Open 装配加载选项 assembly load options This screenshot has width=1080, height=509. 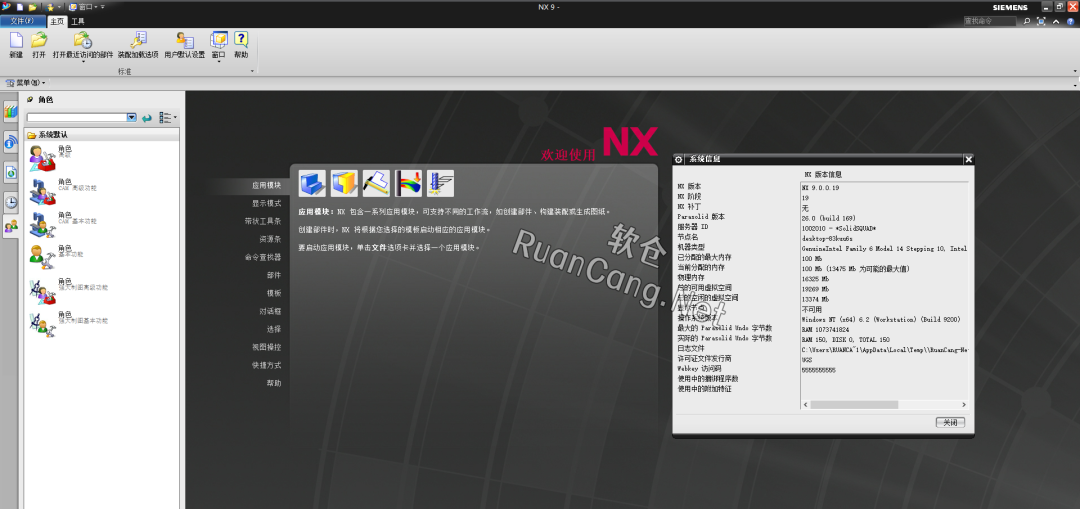[138, 40]
